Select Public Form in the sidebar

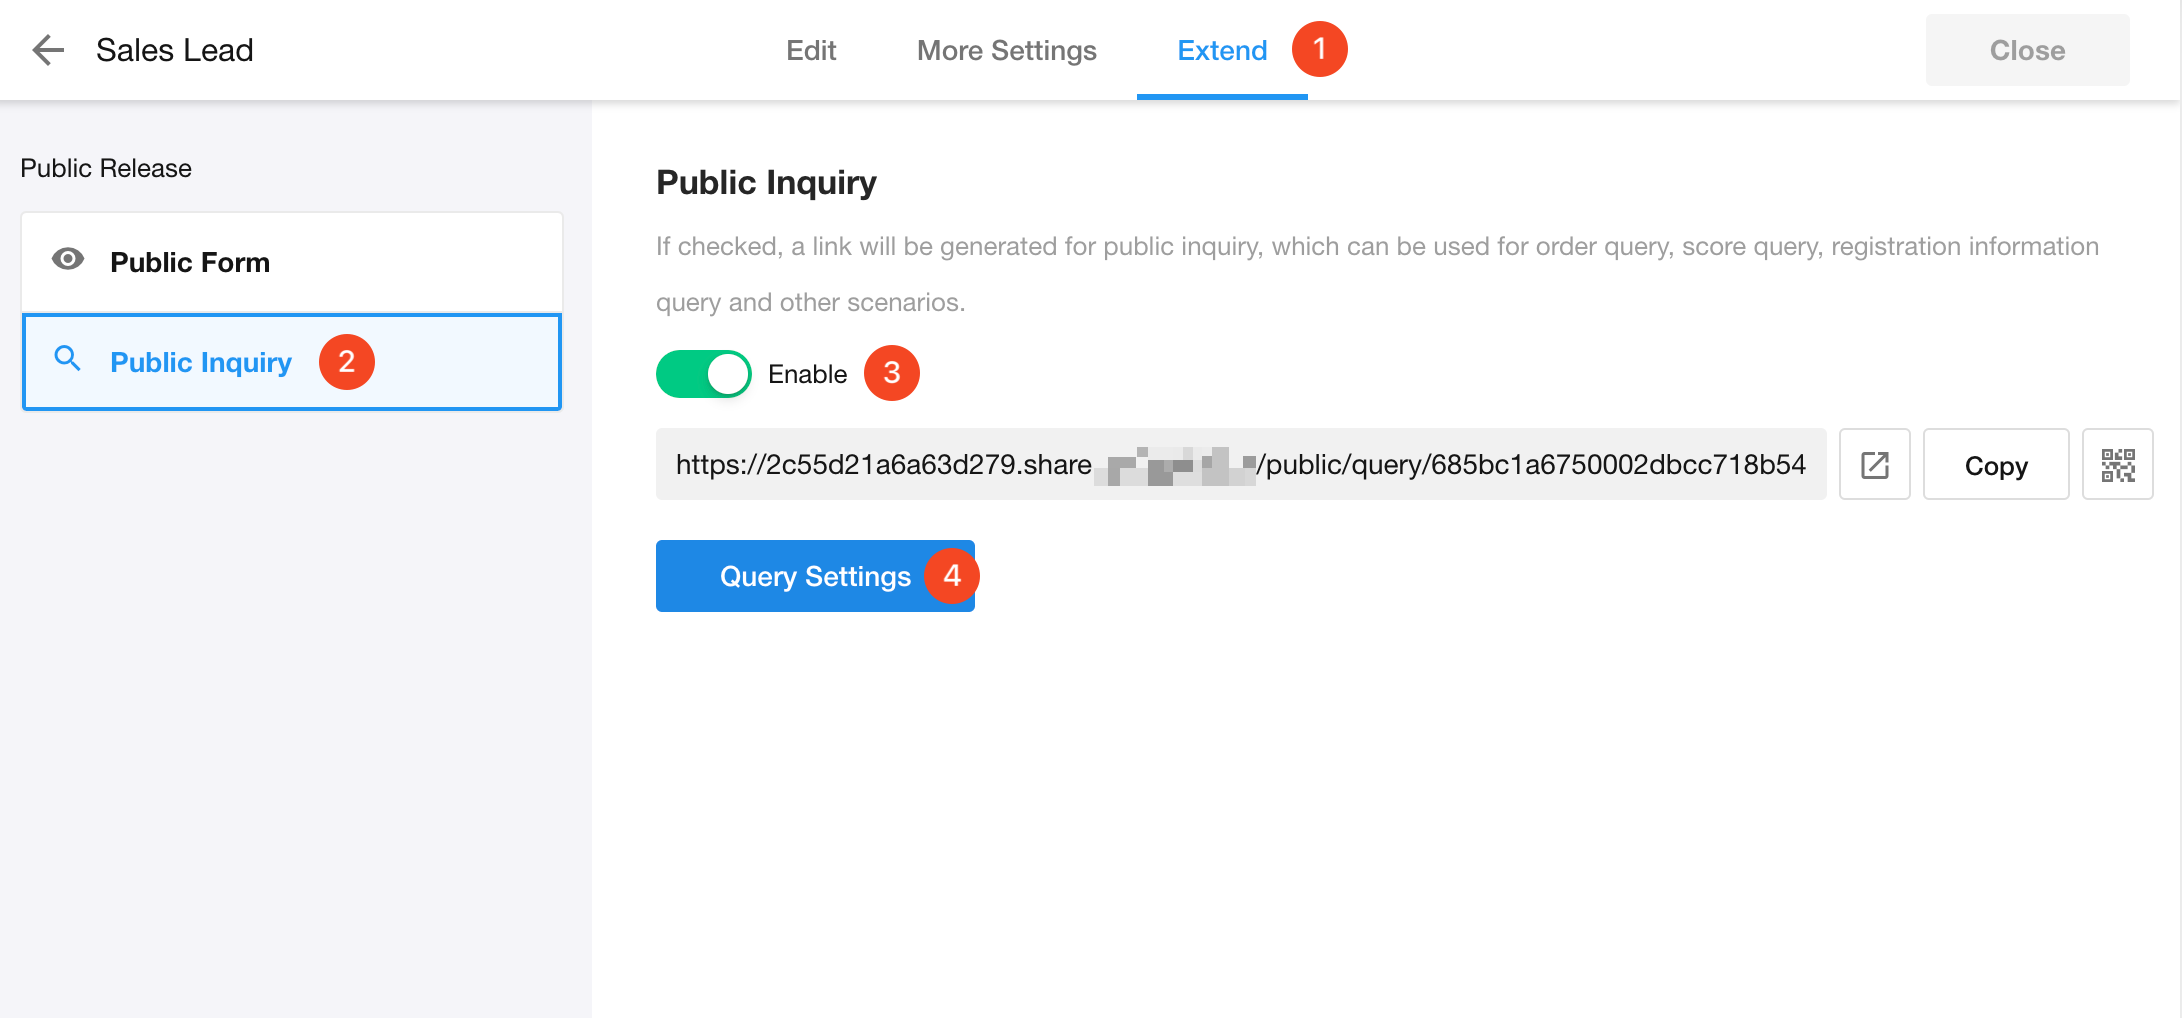190,262
